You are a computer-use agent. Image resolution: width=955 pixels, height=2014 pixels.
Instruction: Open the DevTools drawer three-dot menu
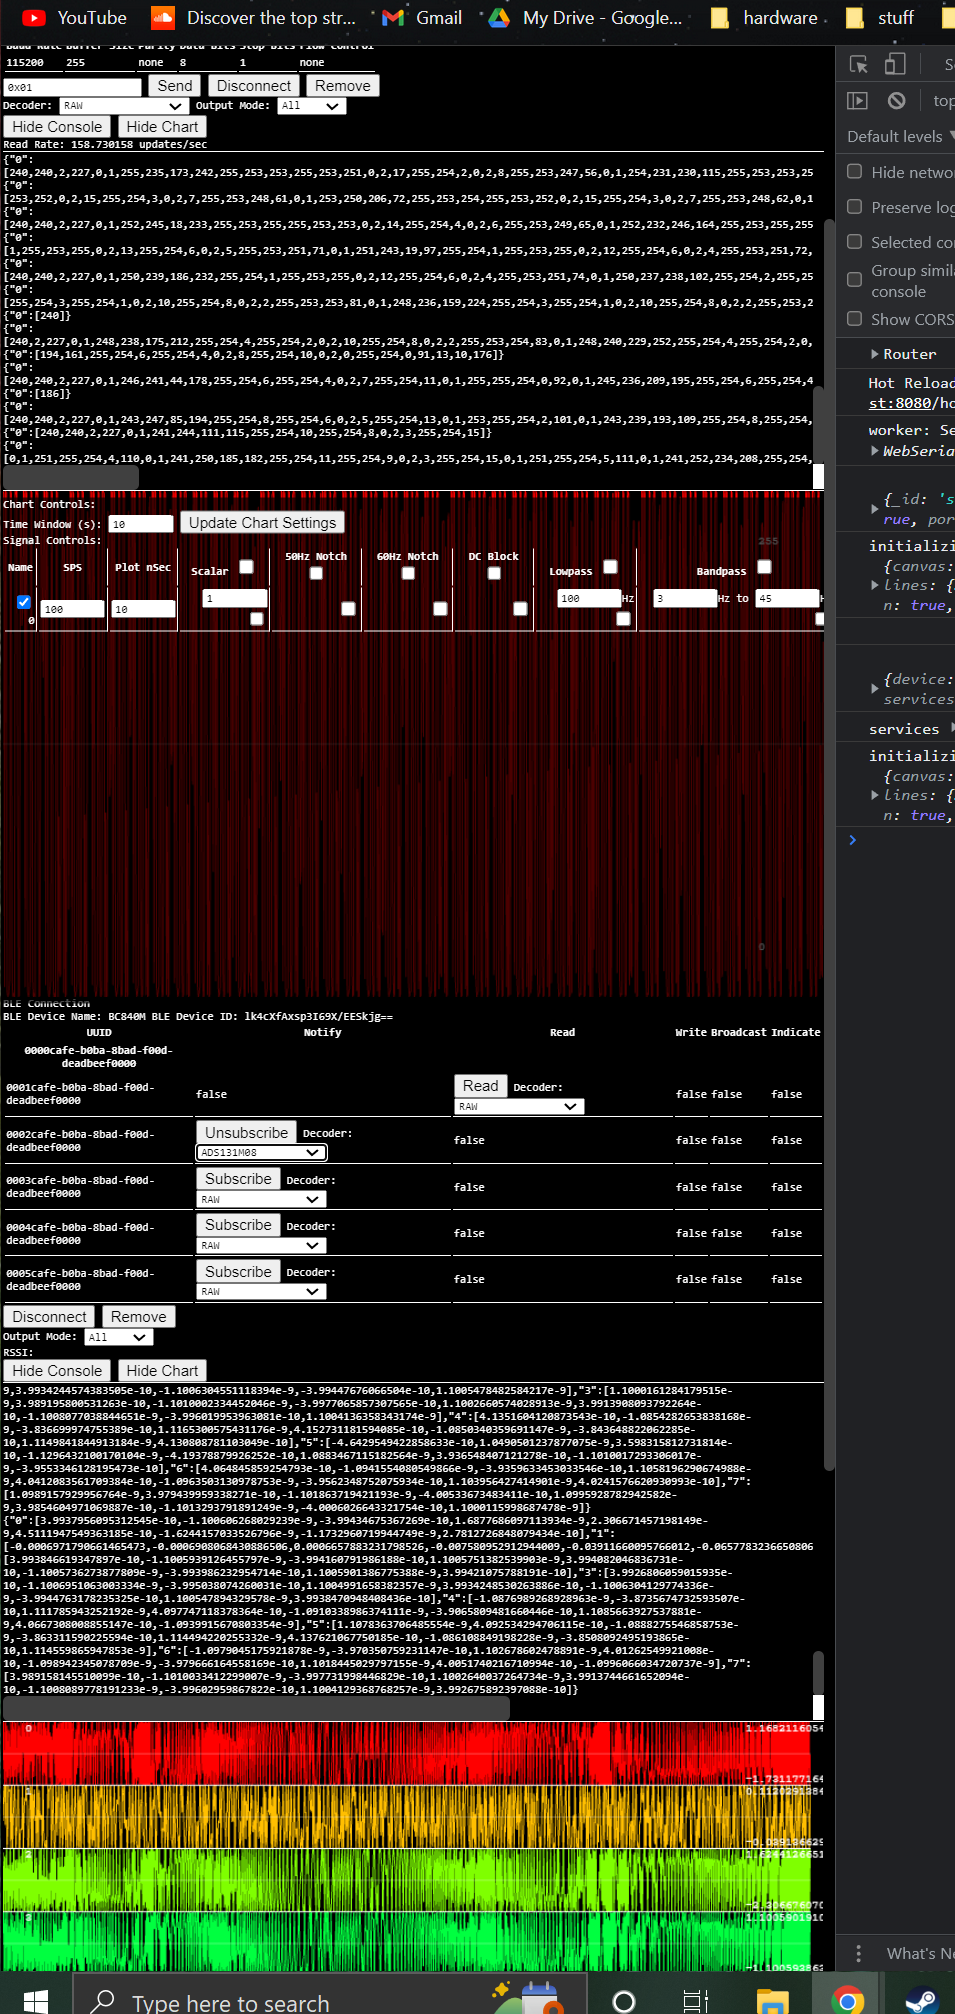point(858,1952)
